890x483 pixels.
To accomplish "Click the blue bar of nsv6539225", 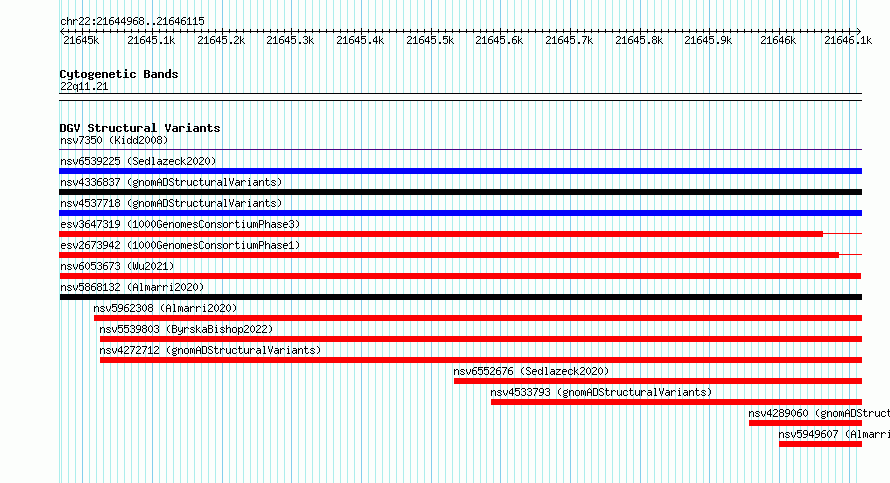I will tap(460, 171).
